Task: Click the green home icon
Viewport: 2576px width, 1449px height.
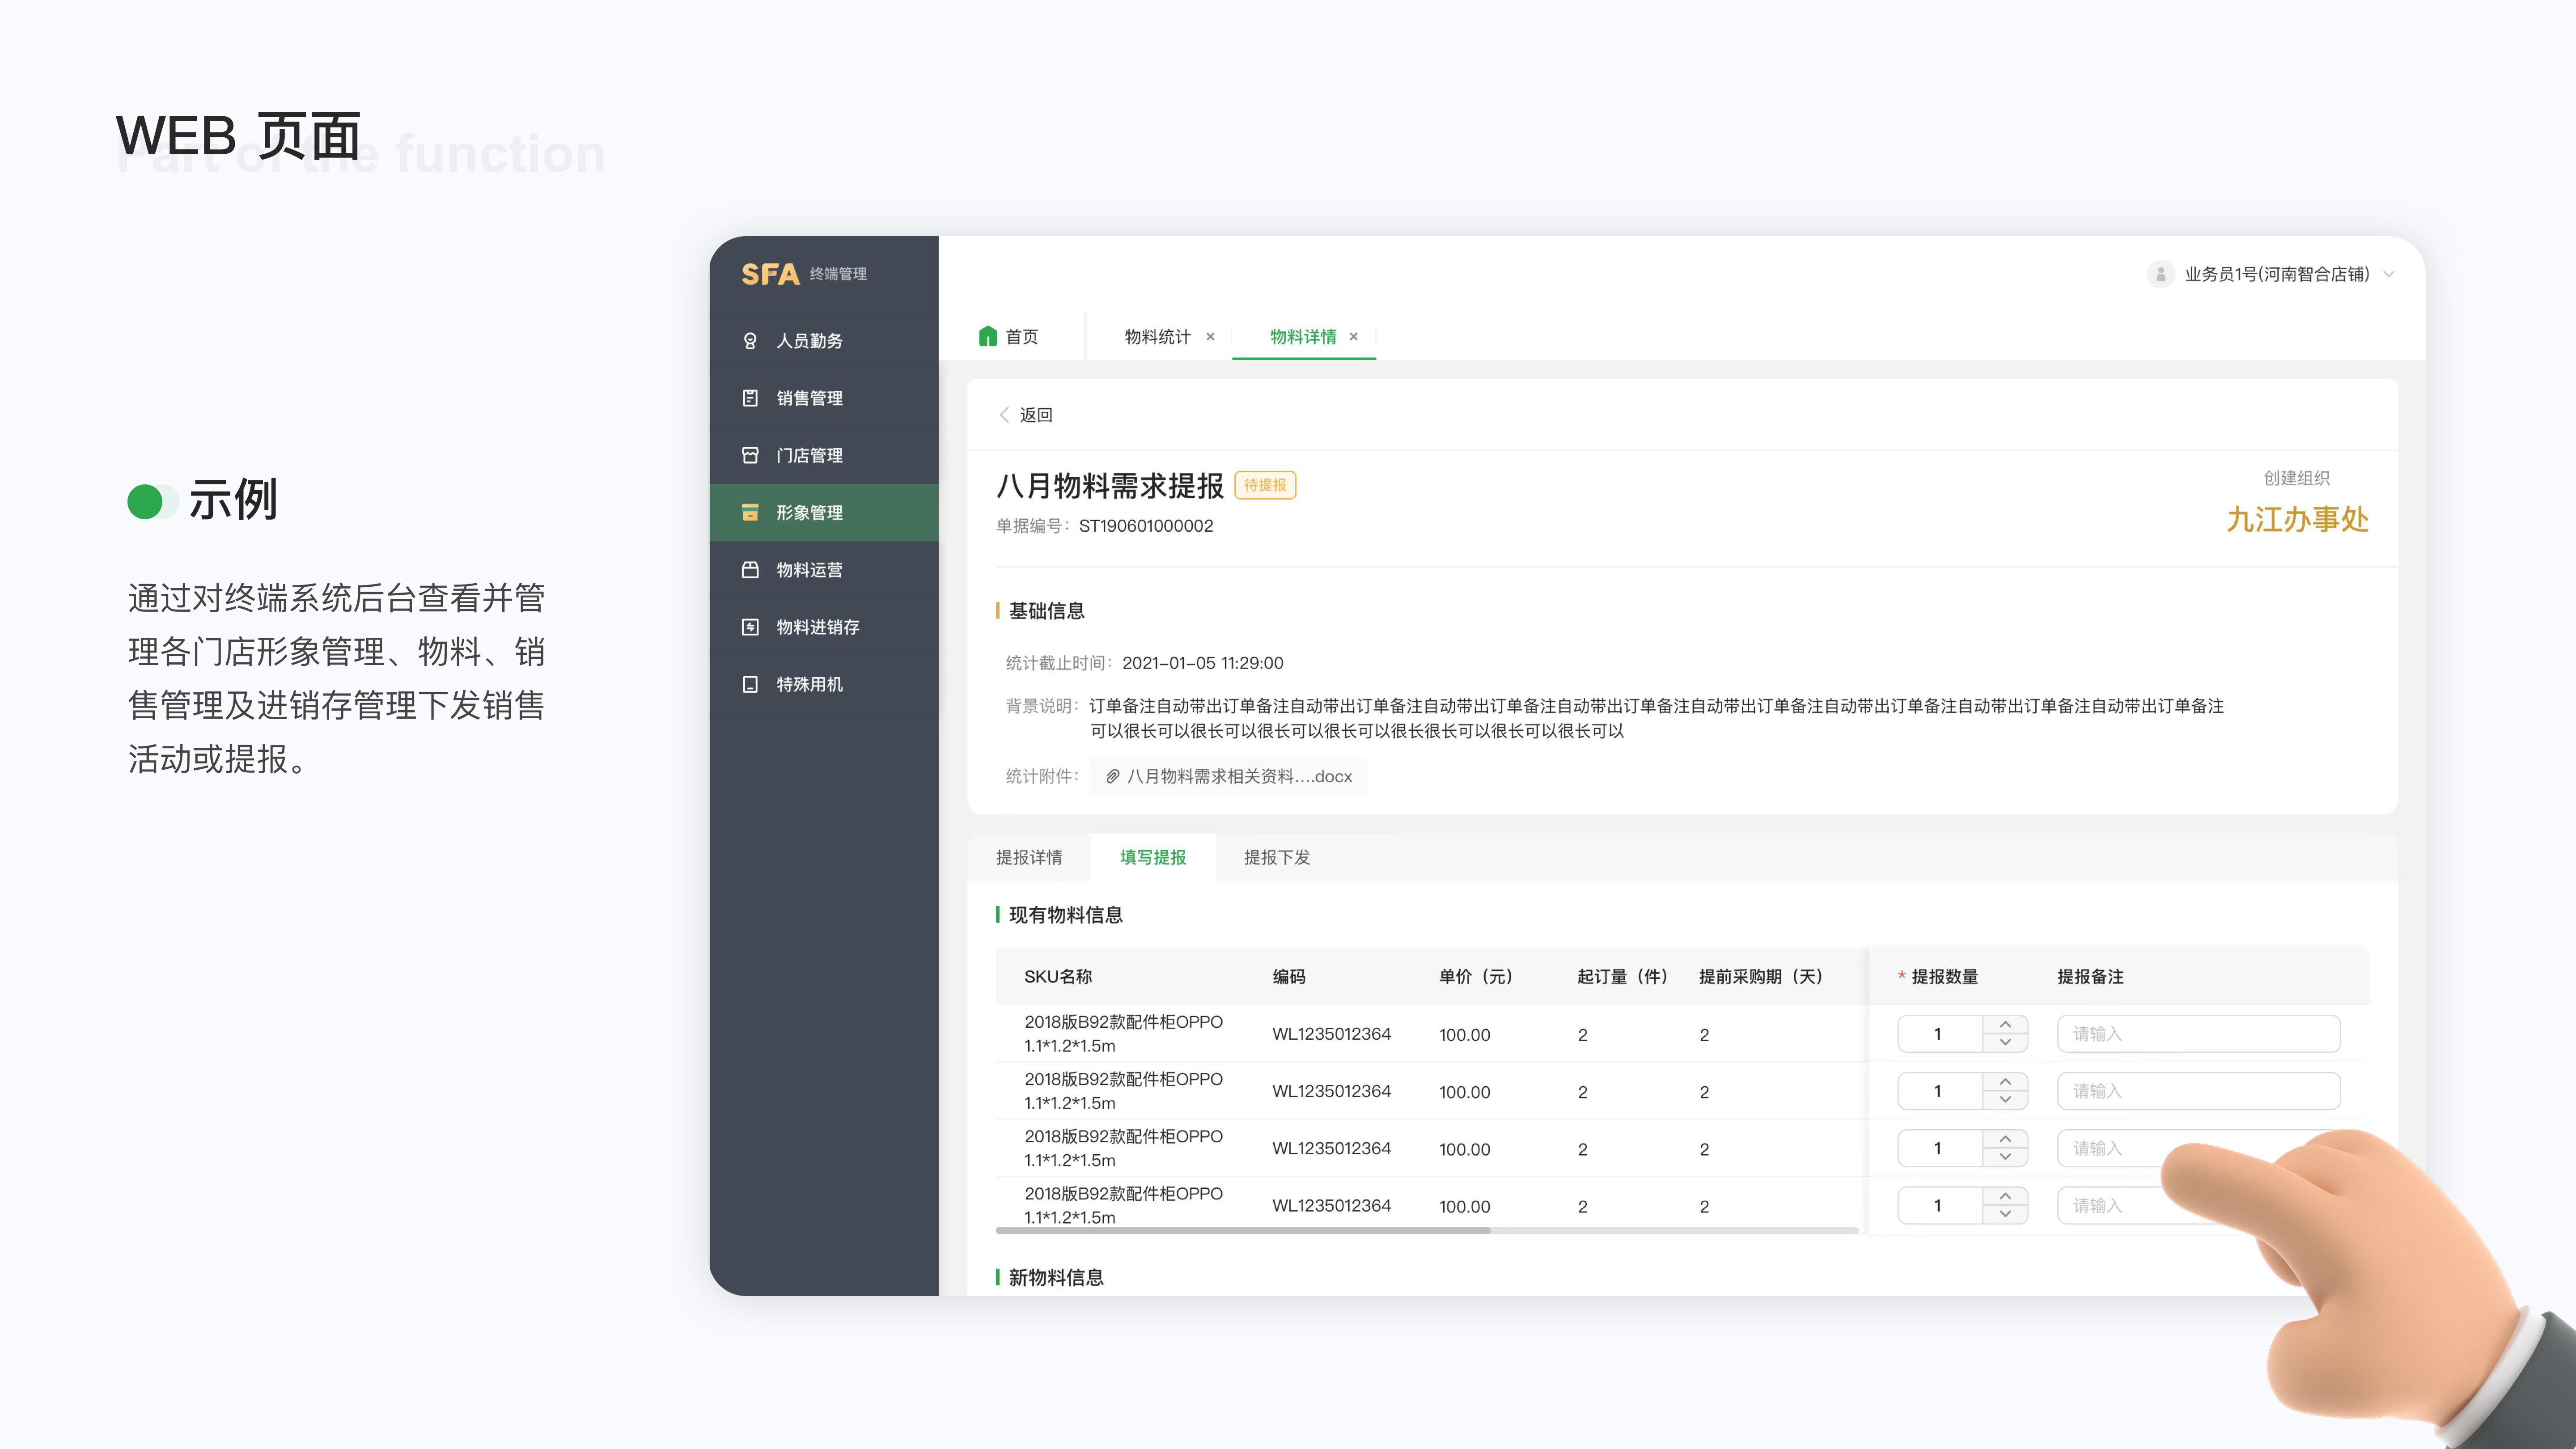Action: click(x=988, y=336)
